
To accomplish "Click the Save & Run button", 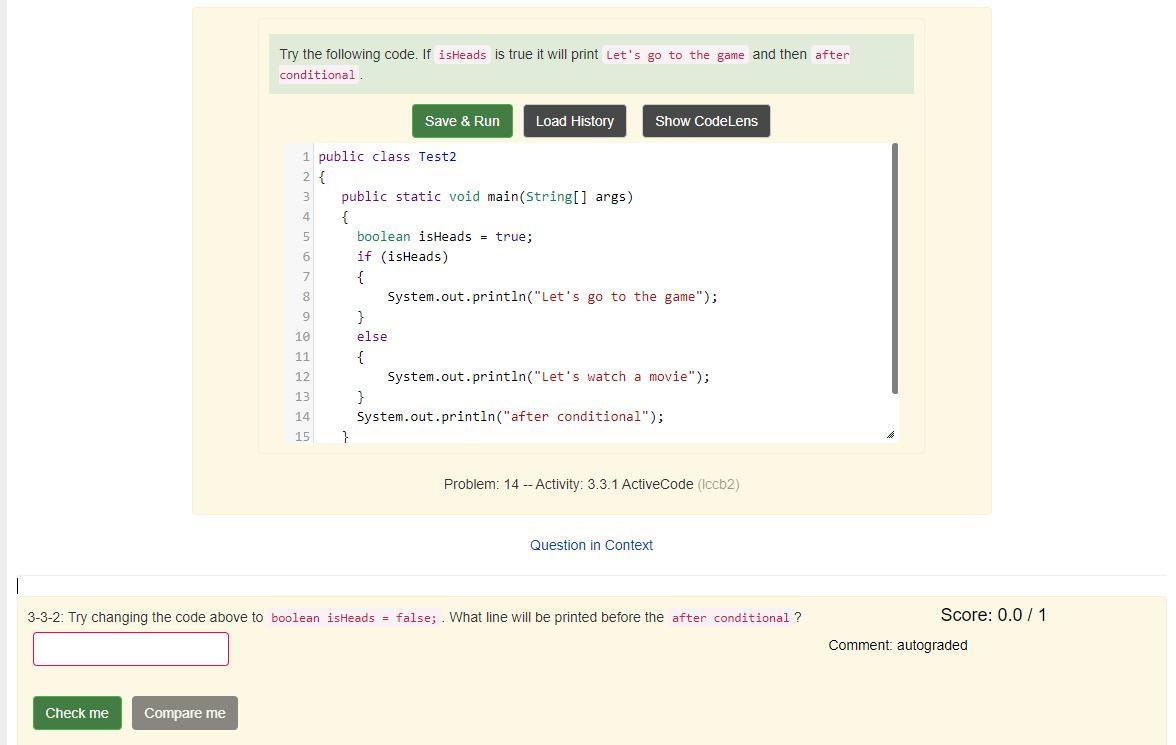I will click(462, 120).
